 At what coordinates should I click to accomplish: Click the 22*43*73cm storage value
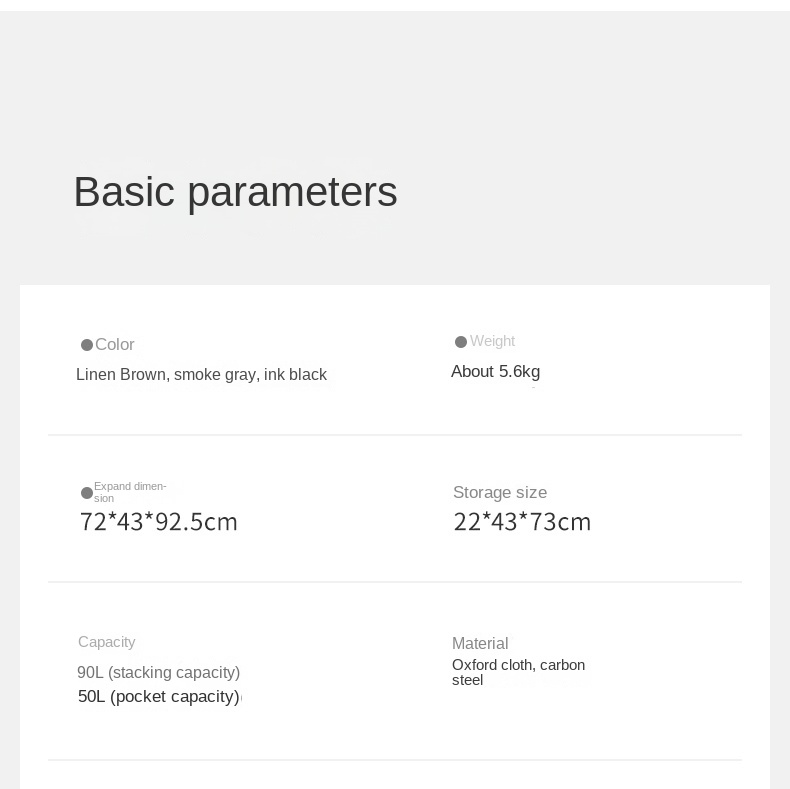tap(522, 521)
